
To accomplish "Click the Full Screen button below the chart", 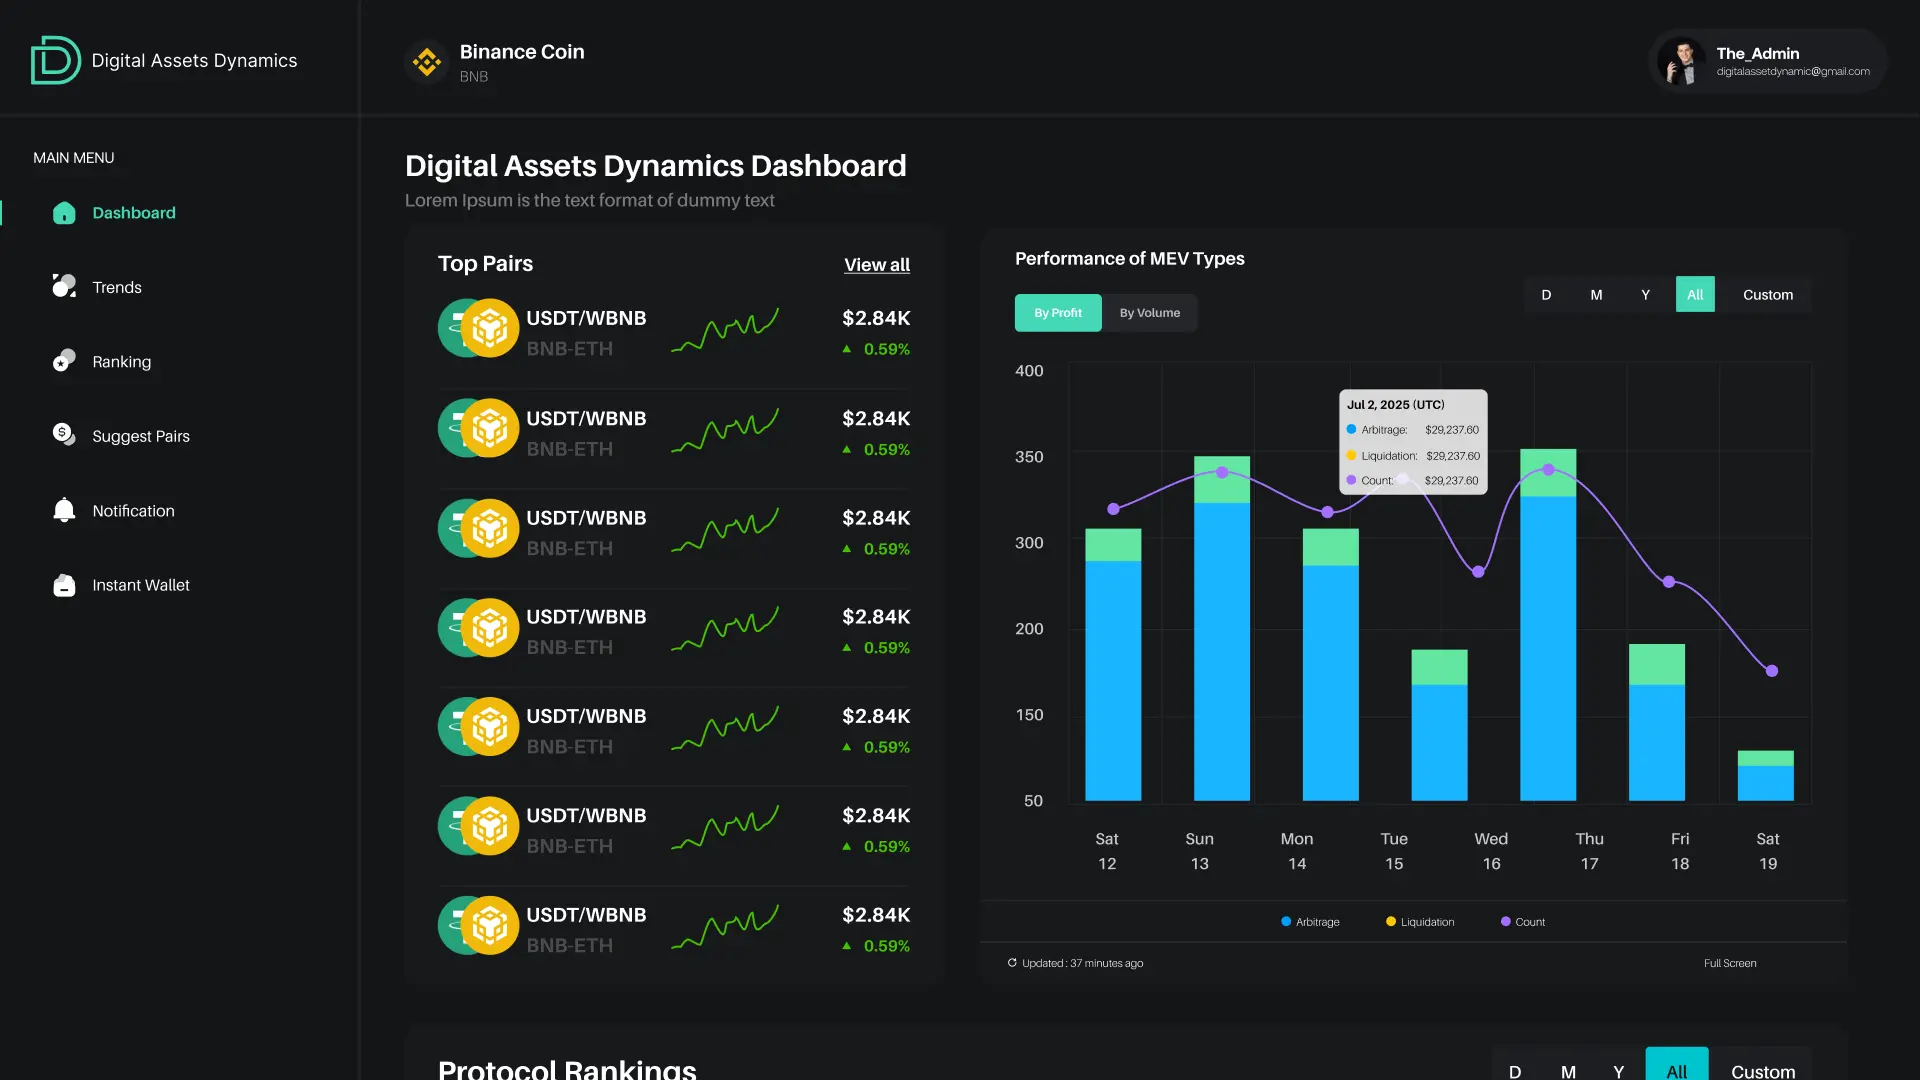I will pos(1730,963).
